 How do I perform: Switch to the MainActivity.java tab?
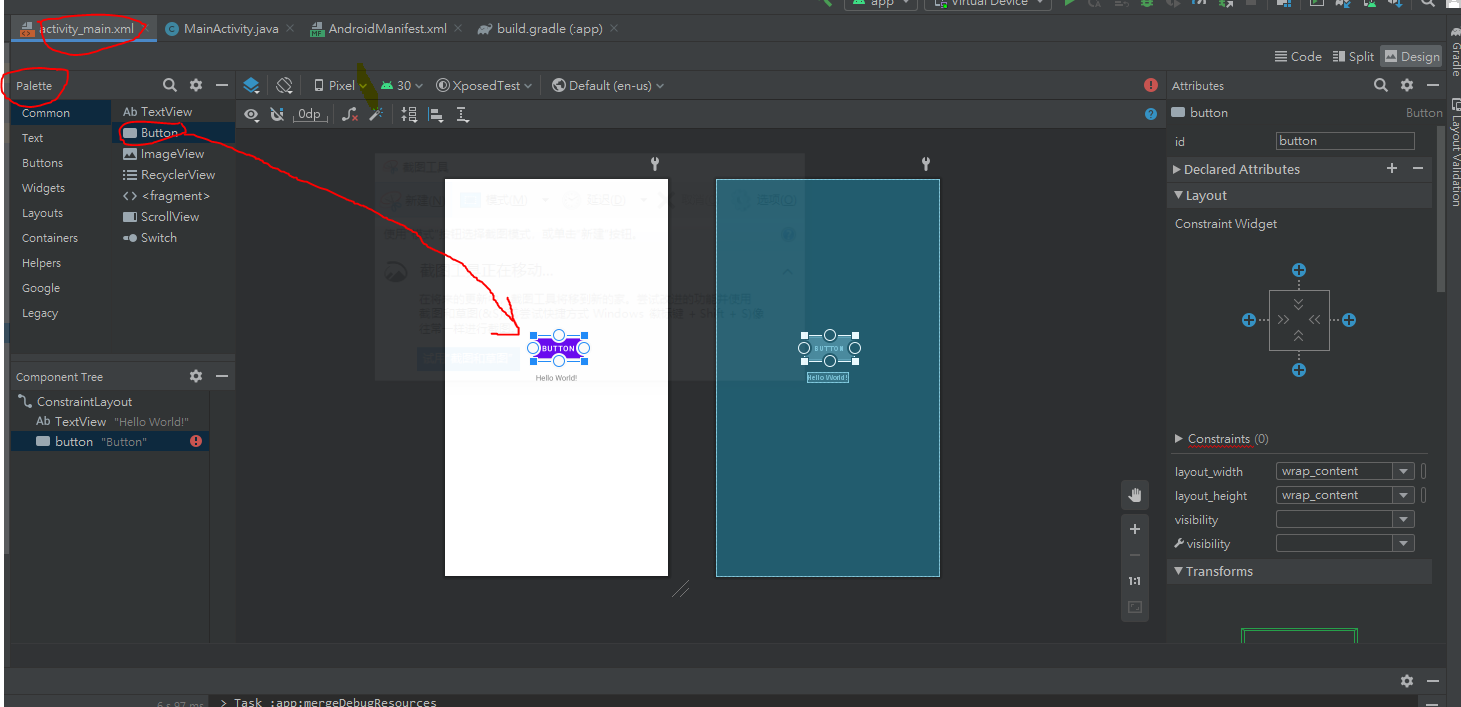[x=228, y=28]
